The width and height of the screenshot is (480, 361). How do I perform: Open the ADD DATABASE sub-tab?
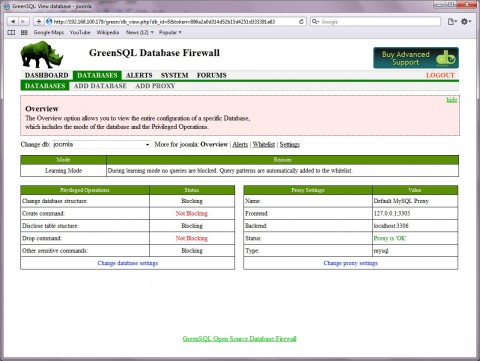tap(100, 86)
